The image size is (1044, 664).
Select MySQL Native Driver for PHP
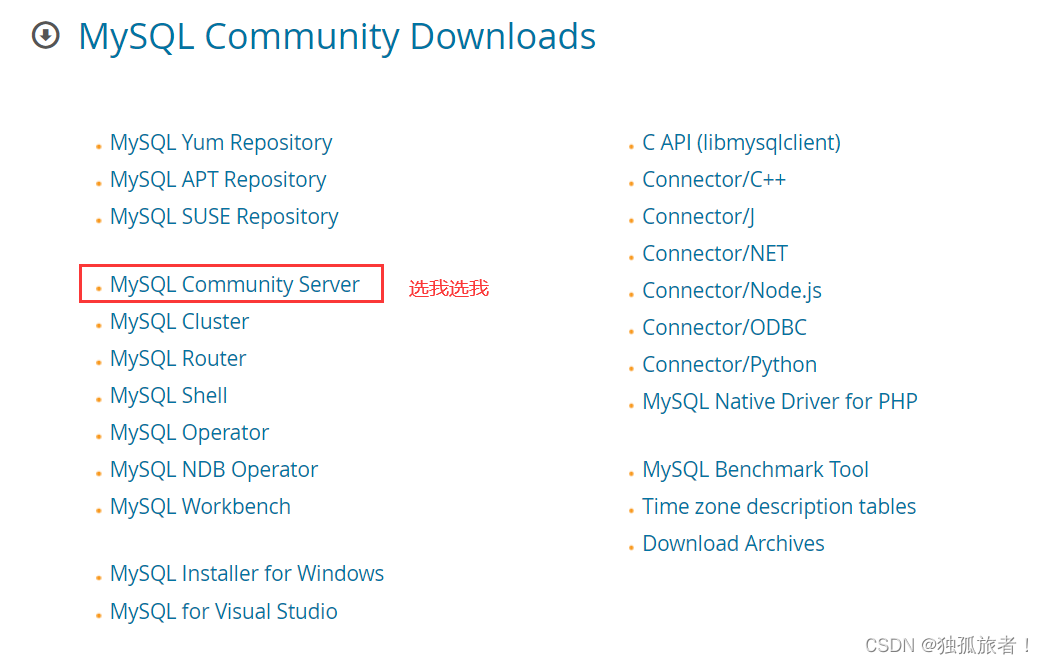(780, 402)
